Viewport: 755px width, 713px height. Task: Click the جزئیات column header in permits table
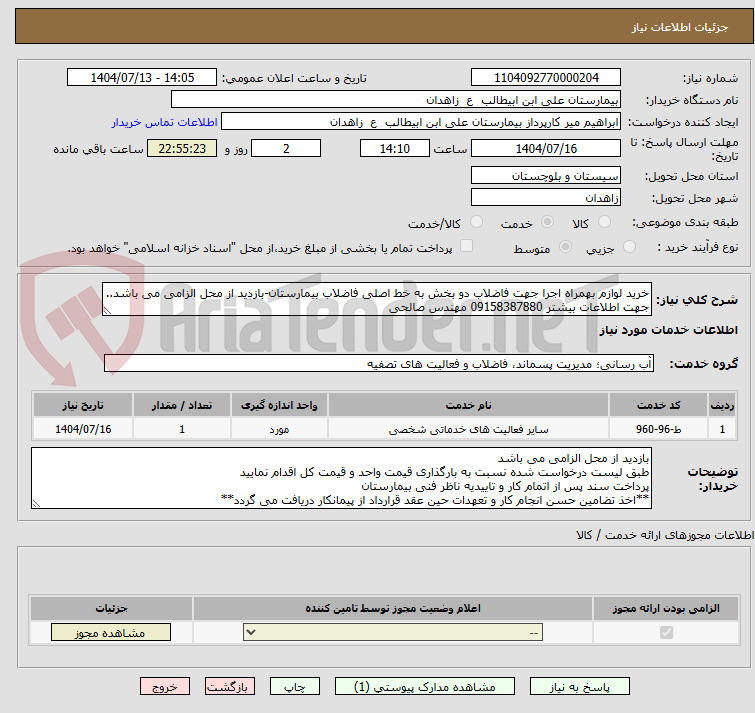(111, 609)
